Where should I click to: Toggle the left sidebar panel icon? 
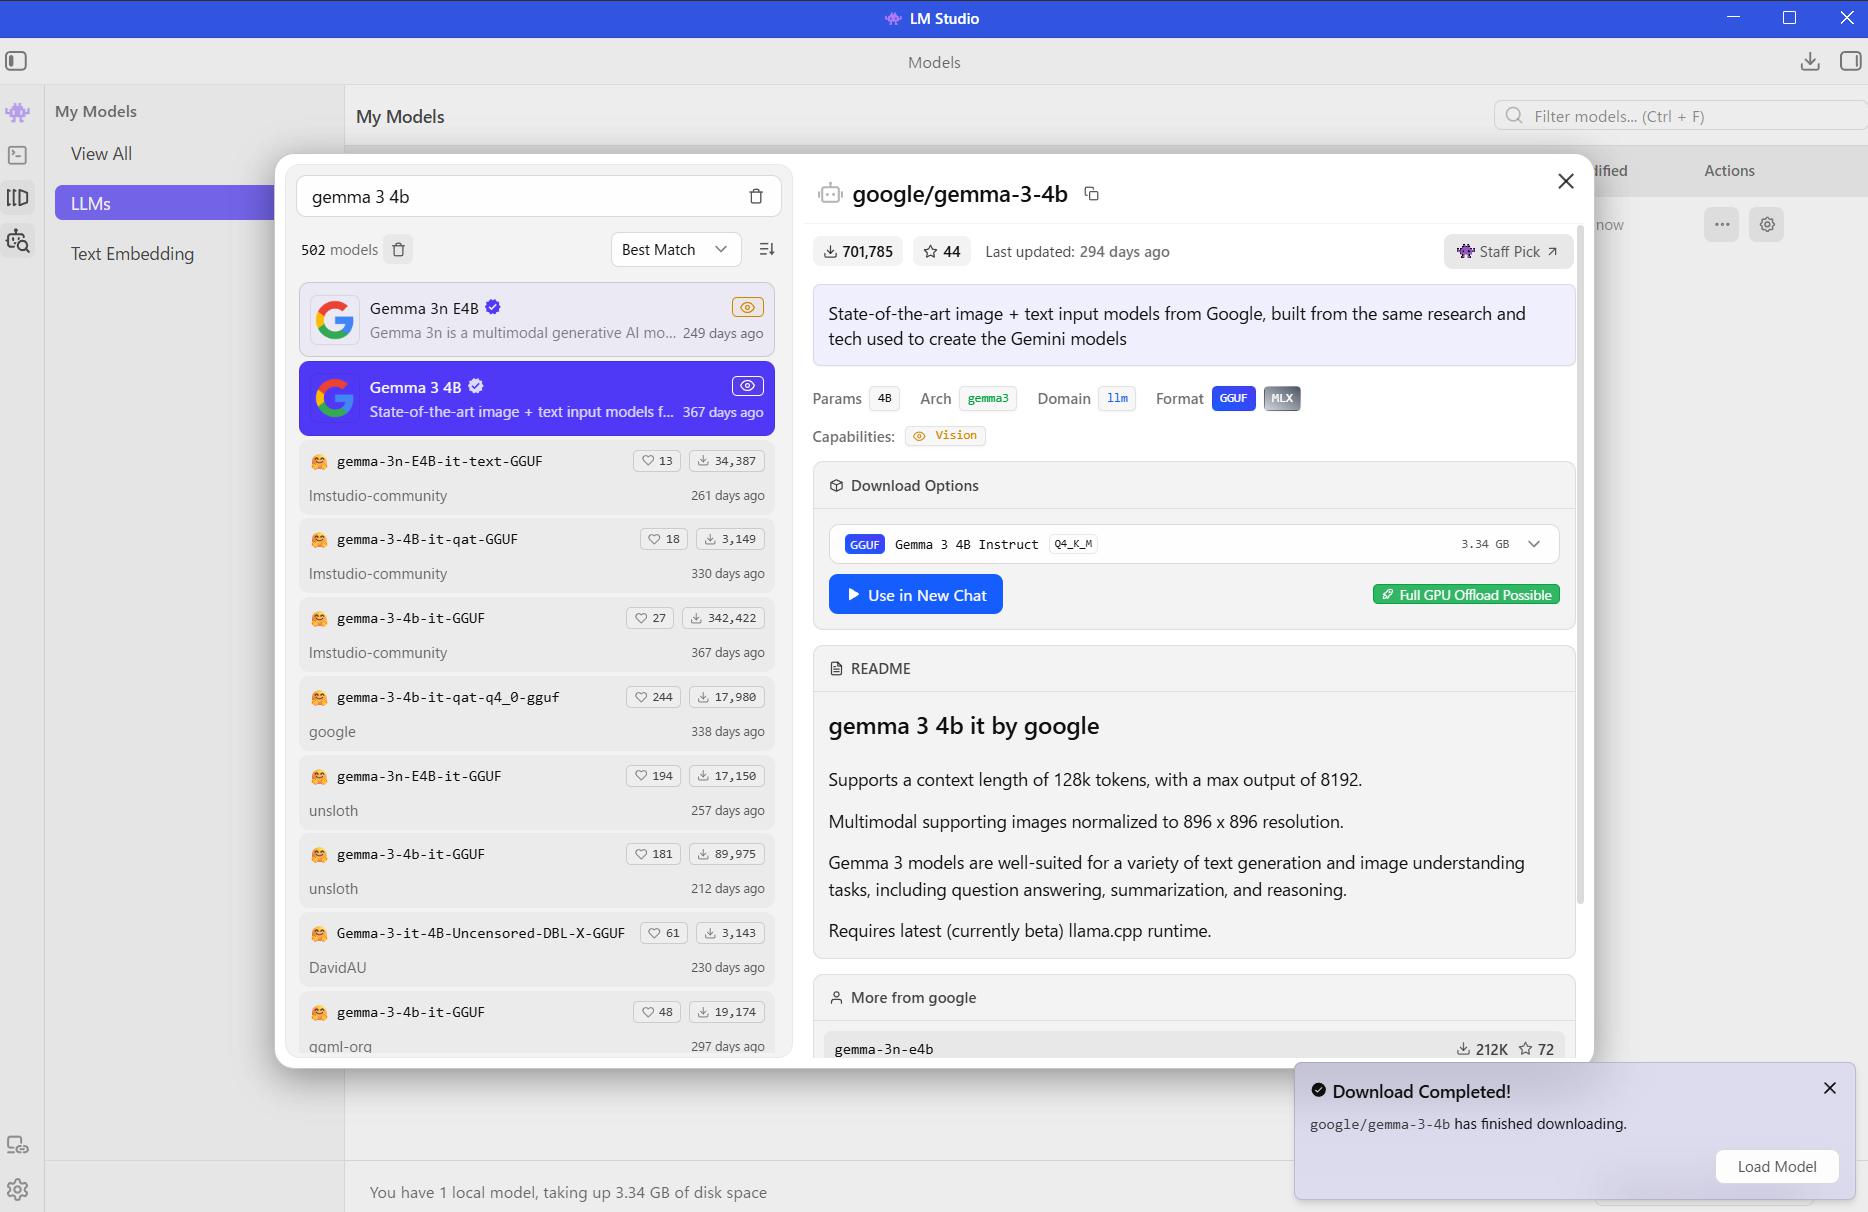16,62
